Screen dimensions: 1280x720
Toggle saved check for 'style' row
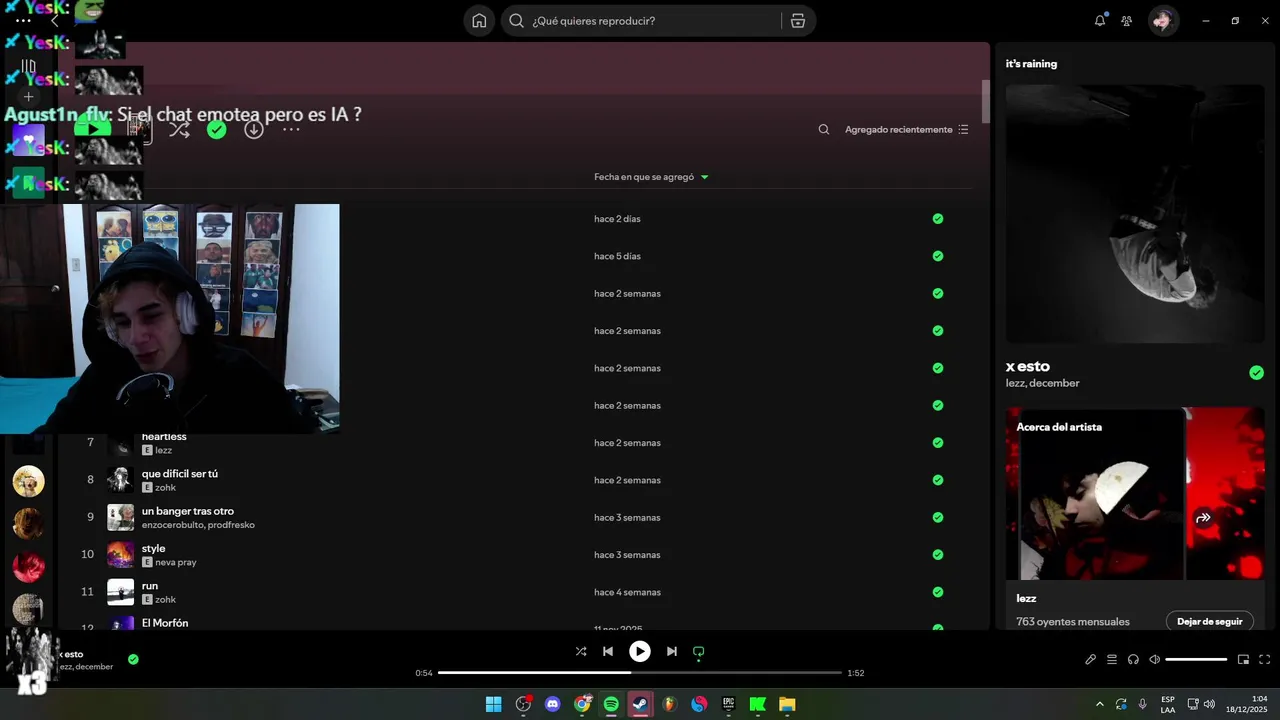click(938, 555)
